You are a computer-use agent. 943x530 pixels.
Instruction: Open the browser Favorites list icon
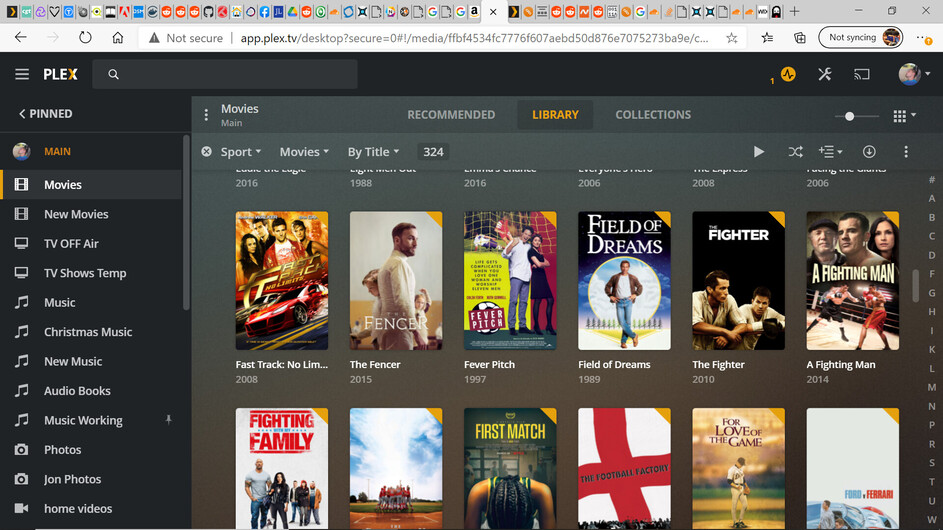click(767, 38)
